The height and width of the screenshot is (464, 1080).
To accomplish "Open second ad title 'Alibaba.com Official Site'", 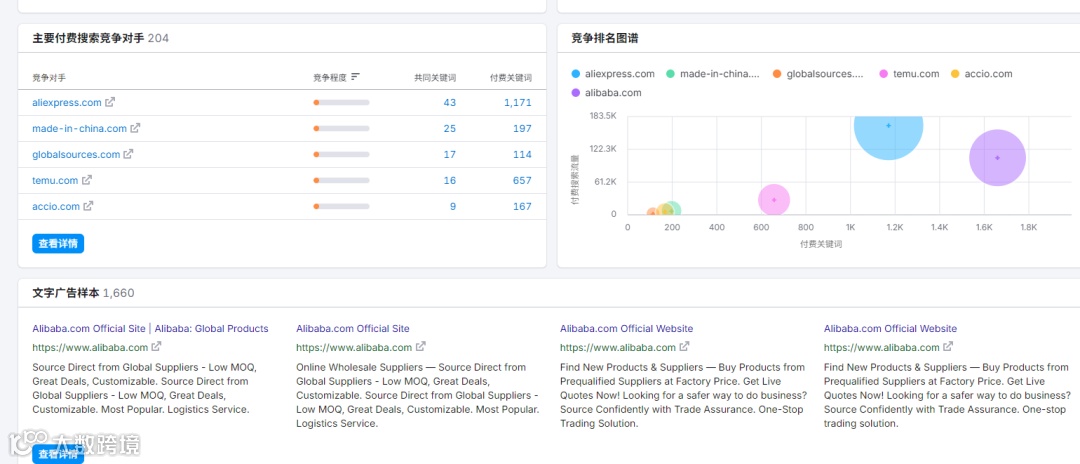I will click(353, 328).
